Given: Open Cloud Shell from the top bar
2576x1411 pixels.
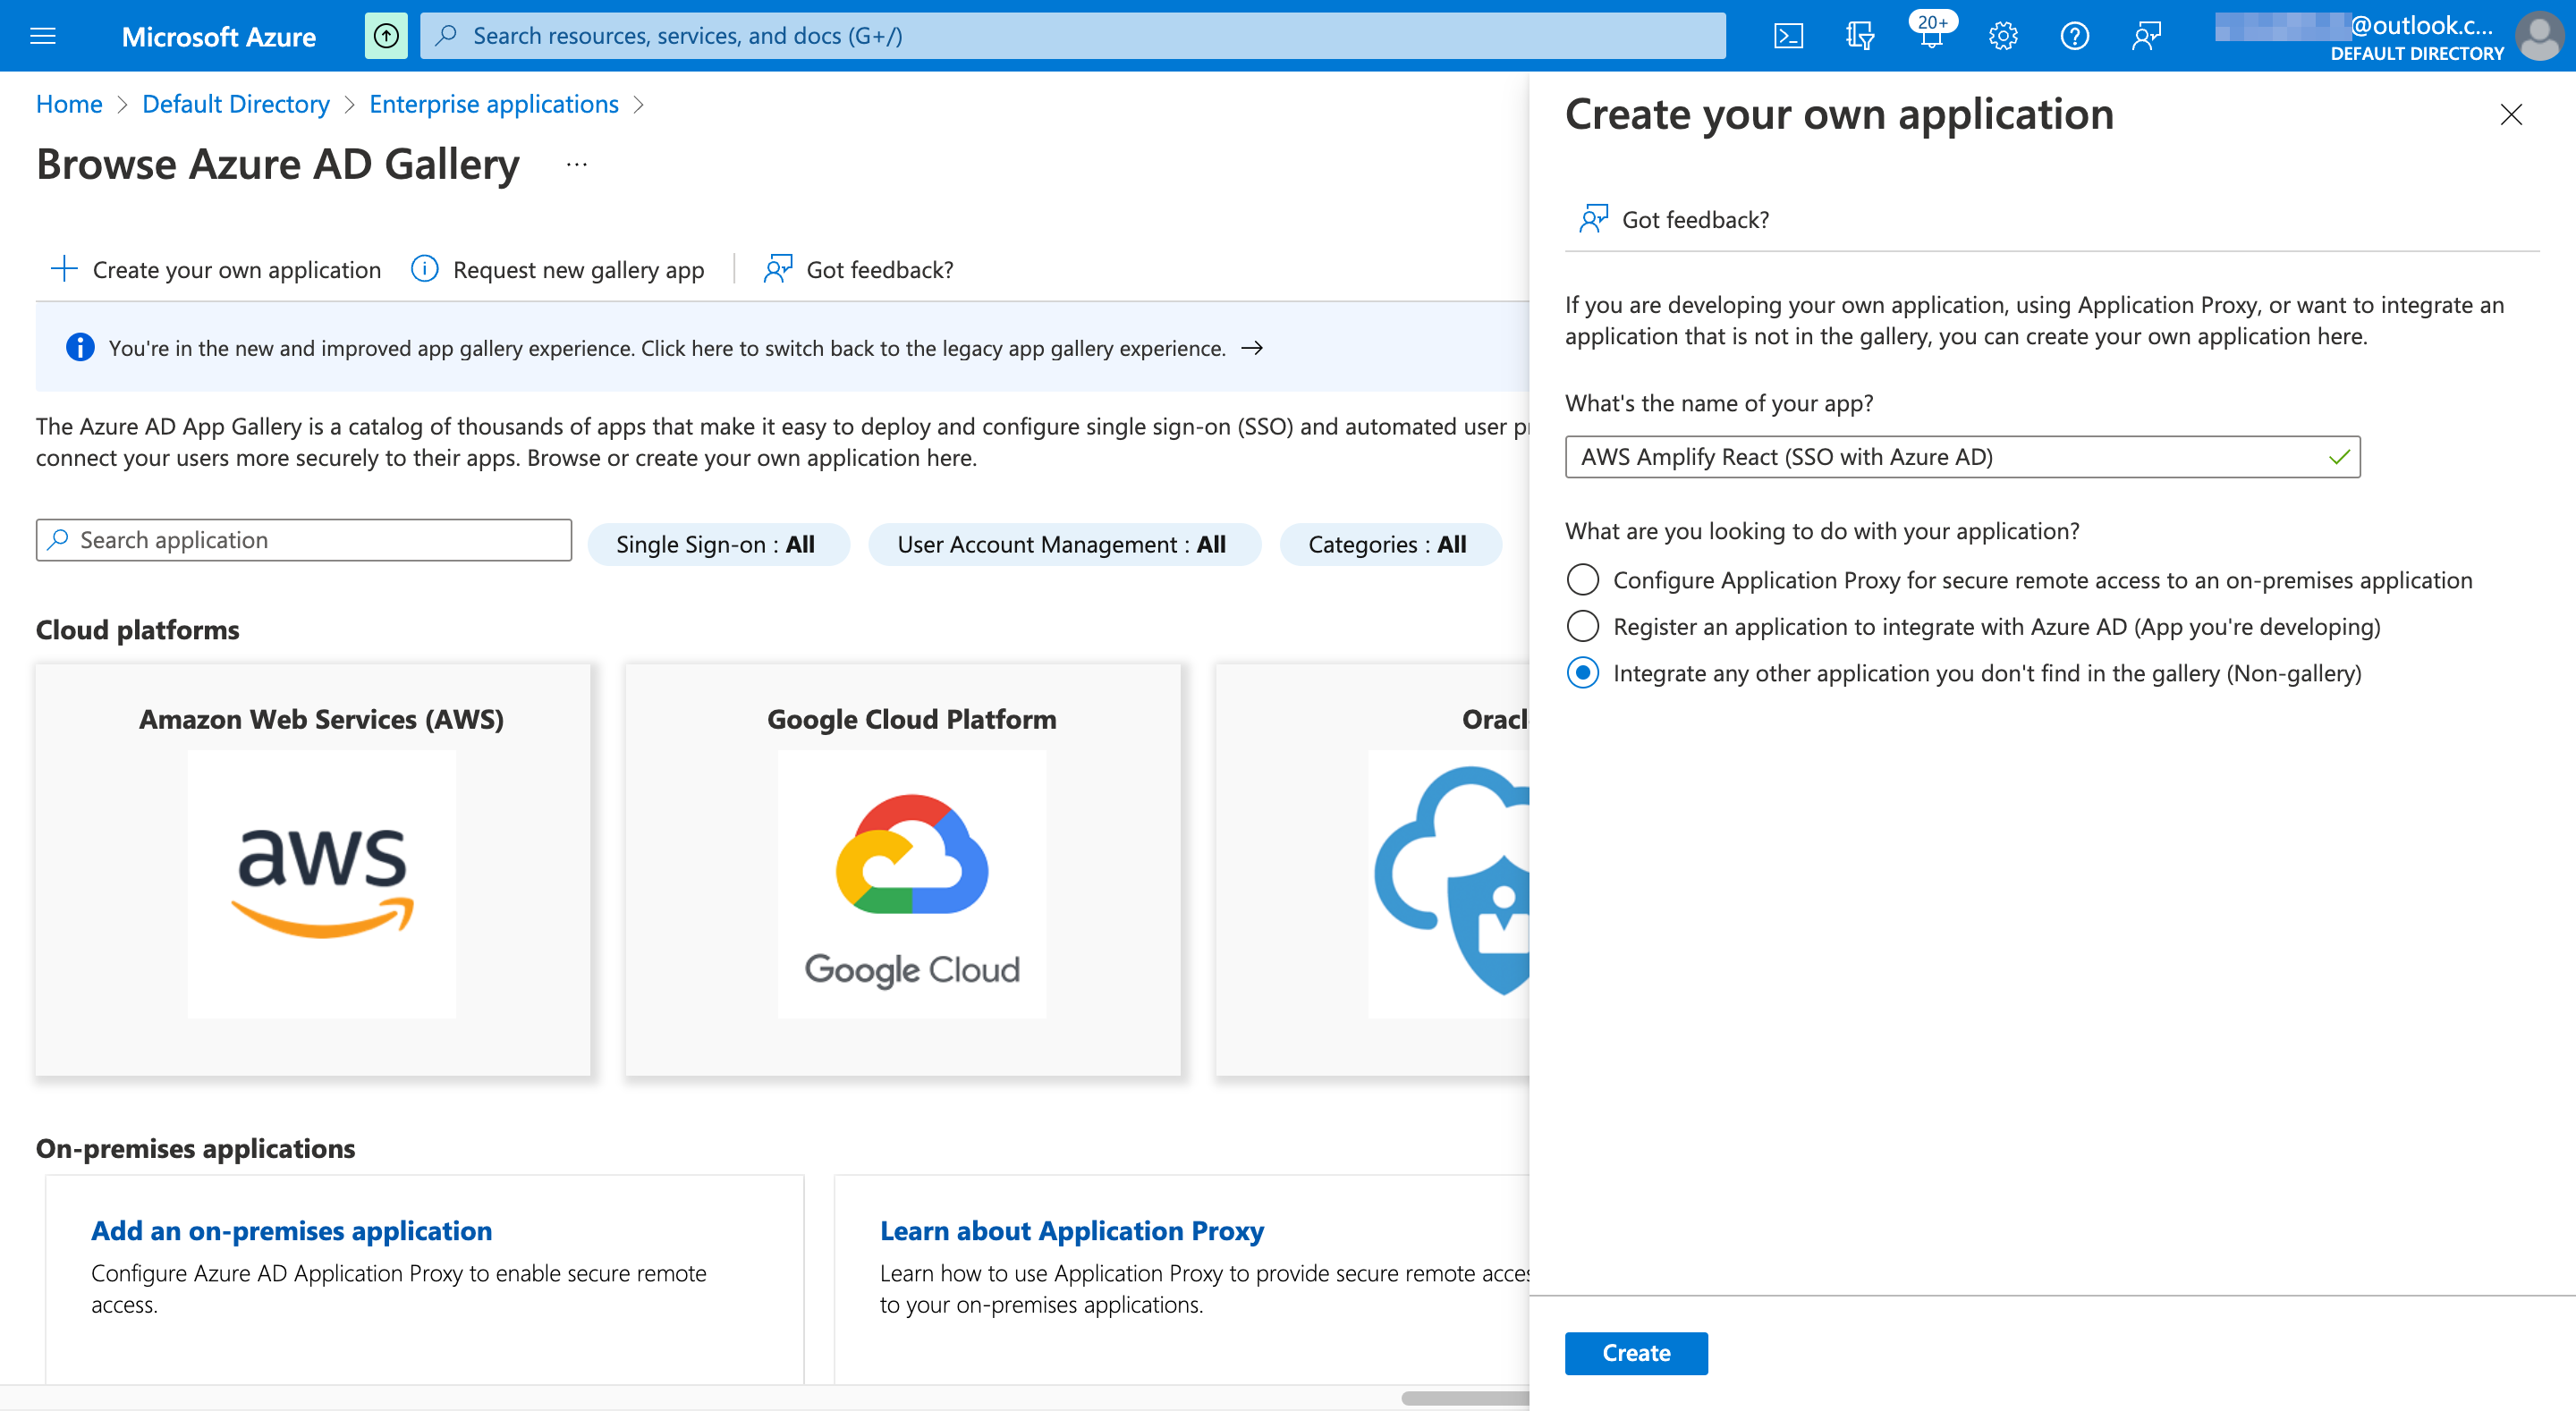Looking at the screenshot, I should (x=1789, y=35).
